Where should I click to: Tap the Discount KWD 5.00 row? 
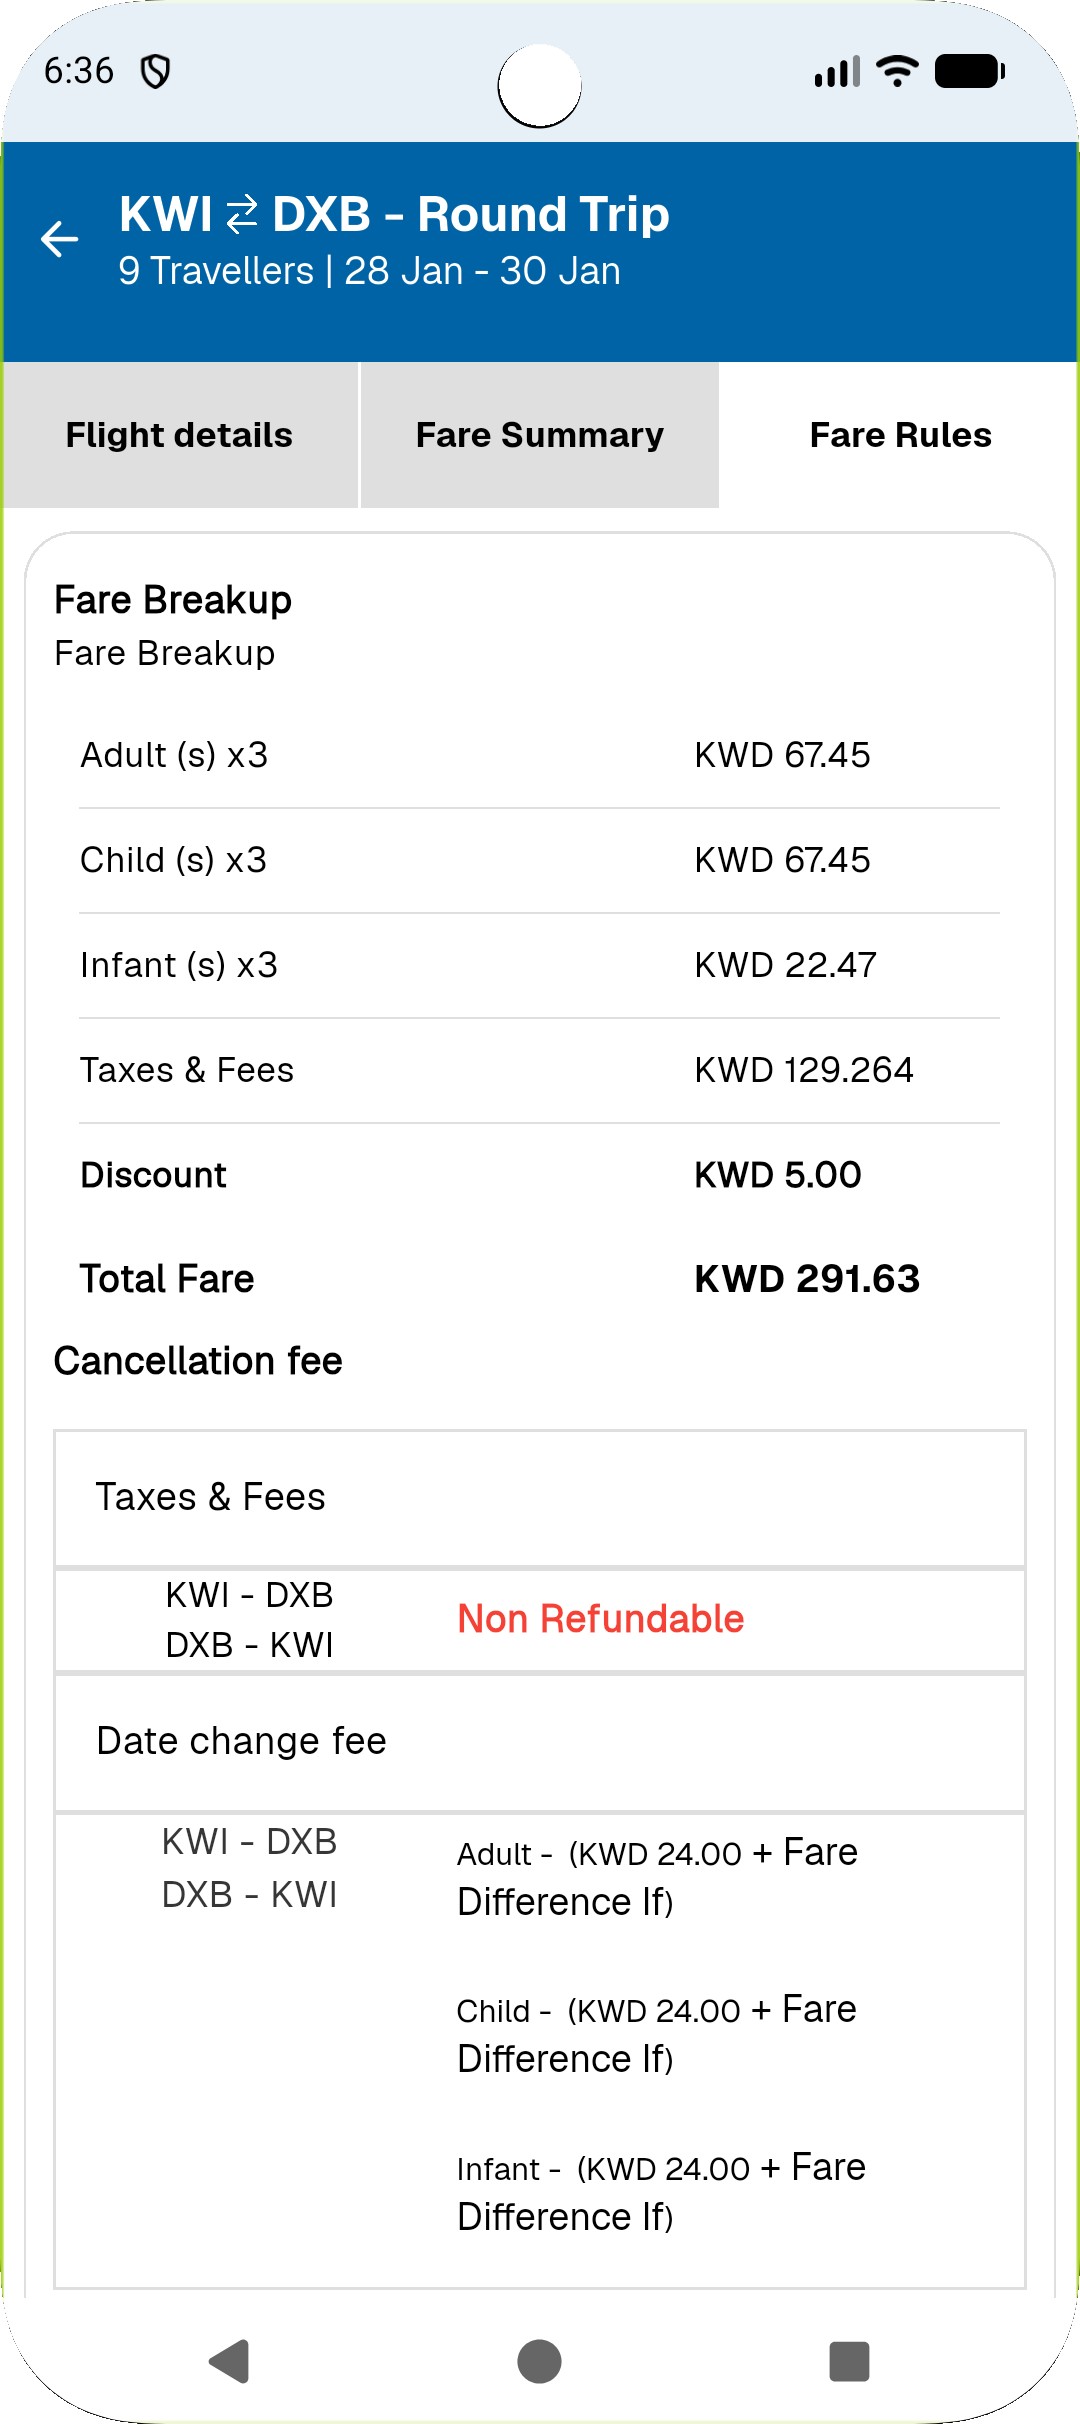click(539, 1175)
